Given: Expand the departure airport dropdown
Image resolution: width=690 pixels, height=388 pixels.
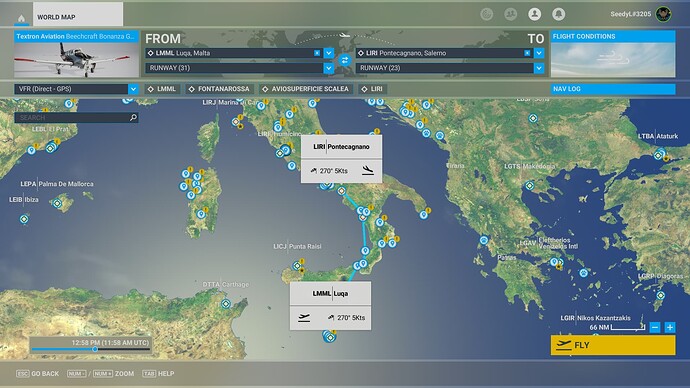Looking at the screenshot, I should click(329, 53).
